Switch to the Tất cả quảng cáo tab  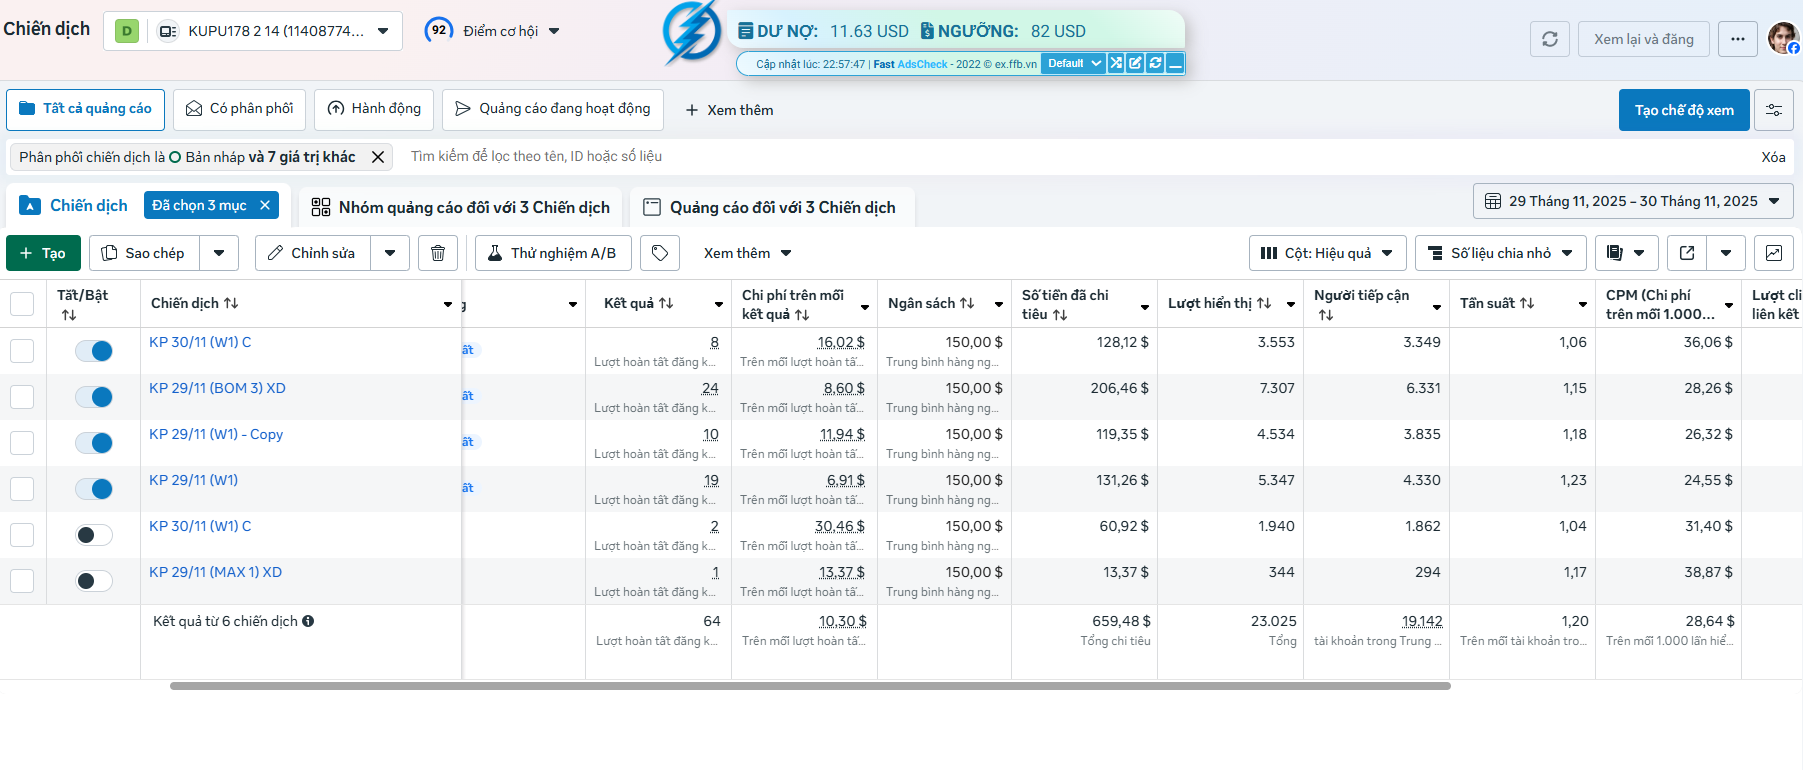coord(85,109)
